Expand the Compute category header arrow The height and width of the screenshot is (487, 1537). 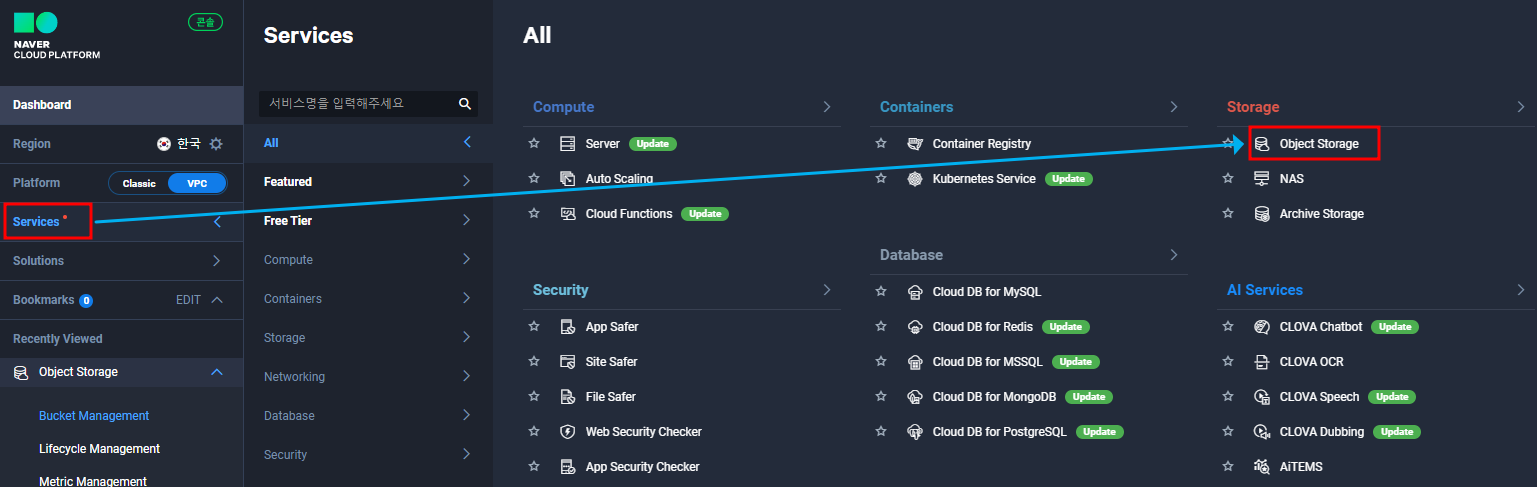[x=827, y=107]
